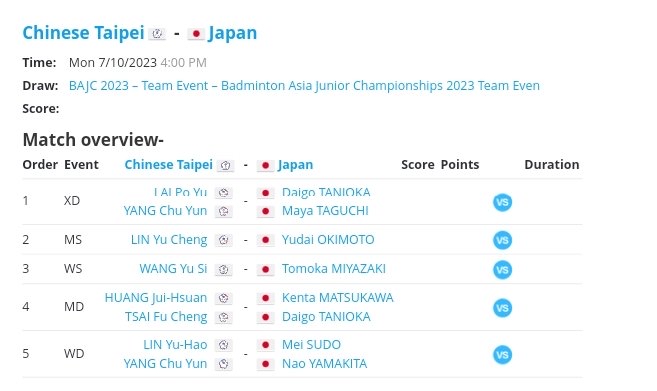Screen dimensions: 657x391
Task: Click Japan flag beside Yudai OKIMOTO
Action: (265, 240)
